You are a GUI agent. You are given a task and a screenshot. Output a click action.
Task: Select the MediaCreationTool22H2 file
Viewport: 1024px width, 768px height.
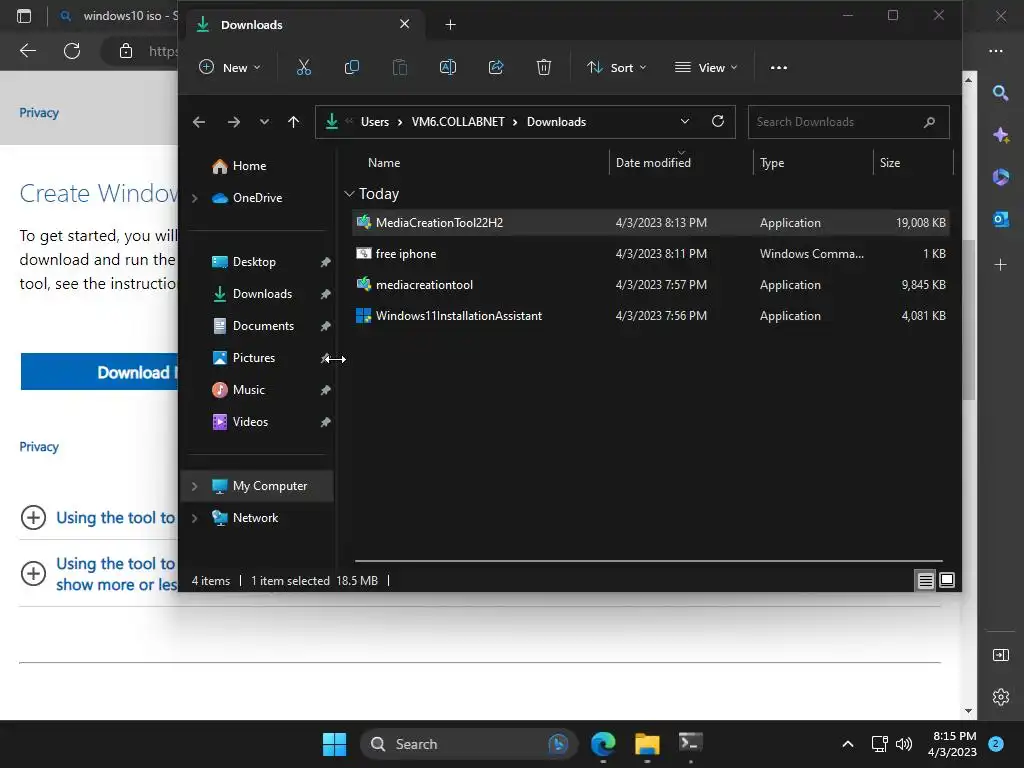[650, 223]
